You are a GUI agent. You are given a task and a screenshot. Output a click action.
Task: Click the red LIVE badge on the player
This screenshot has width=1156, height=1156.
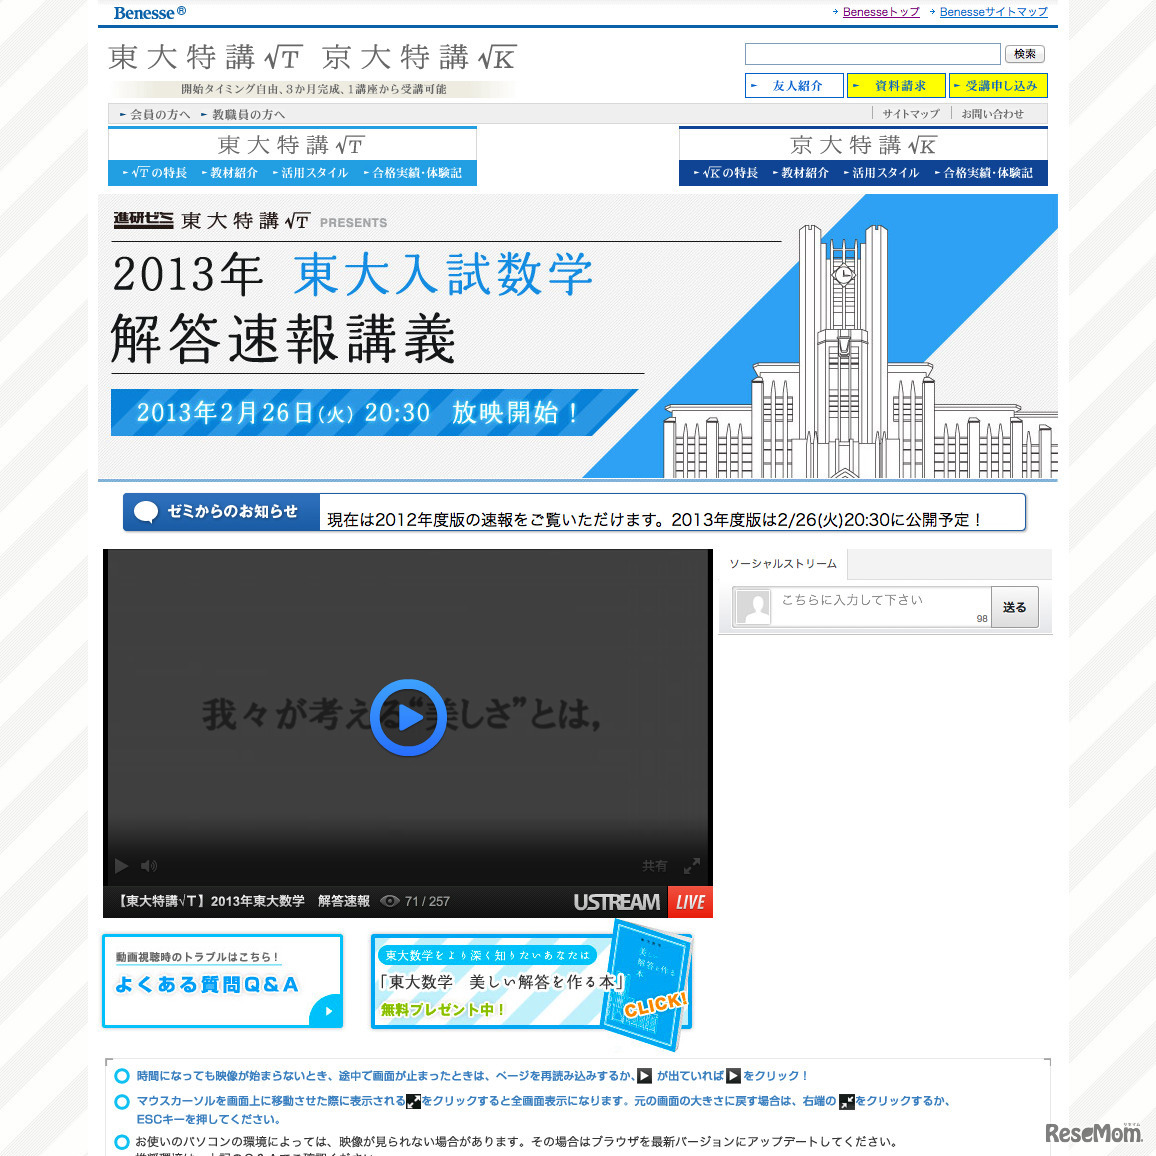point(690,901)
